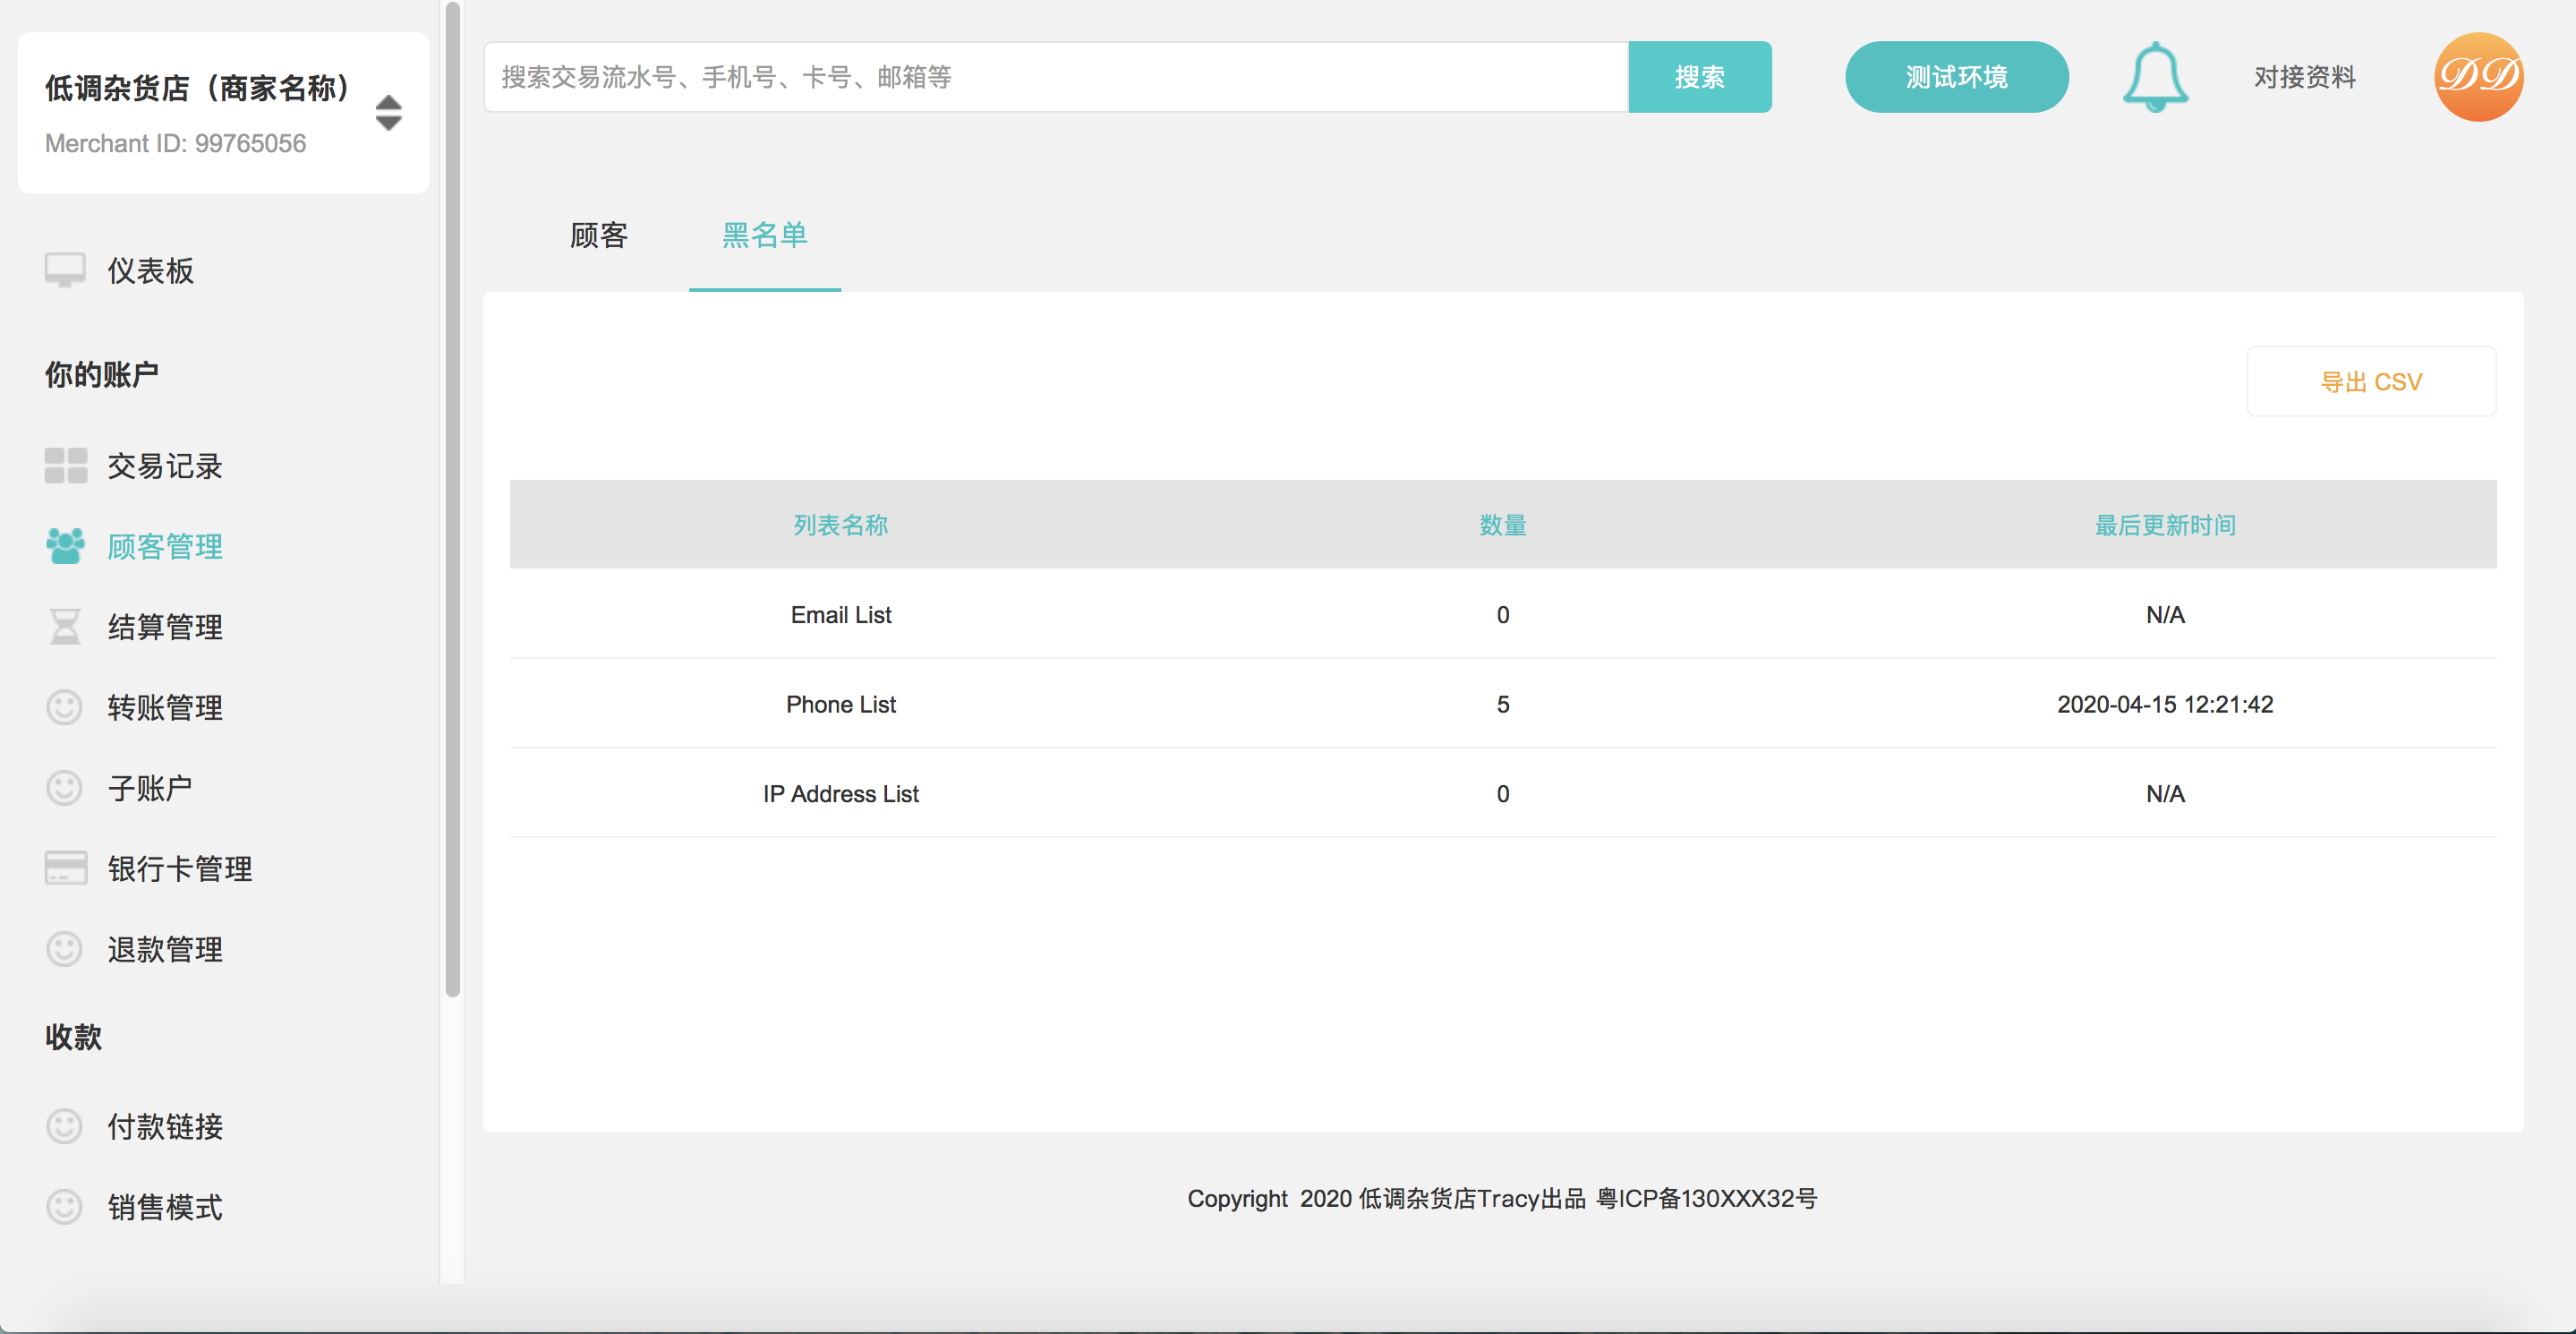Image resolution: width=2576 pixels, height=1334 pixels.
Task: Select the 黑名单 tab
Action: [765, 236]
